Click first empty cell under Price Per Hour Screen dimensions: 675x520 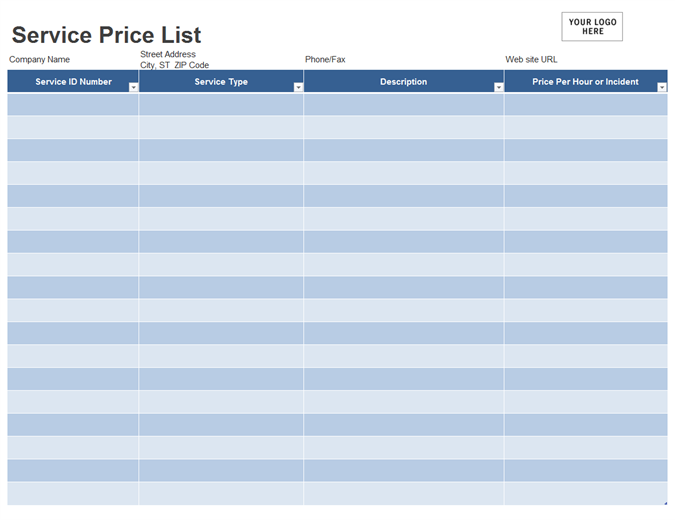[x=585, y=105]
